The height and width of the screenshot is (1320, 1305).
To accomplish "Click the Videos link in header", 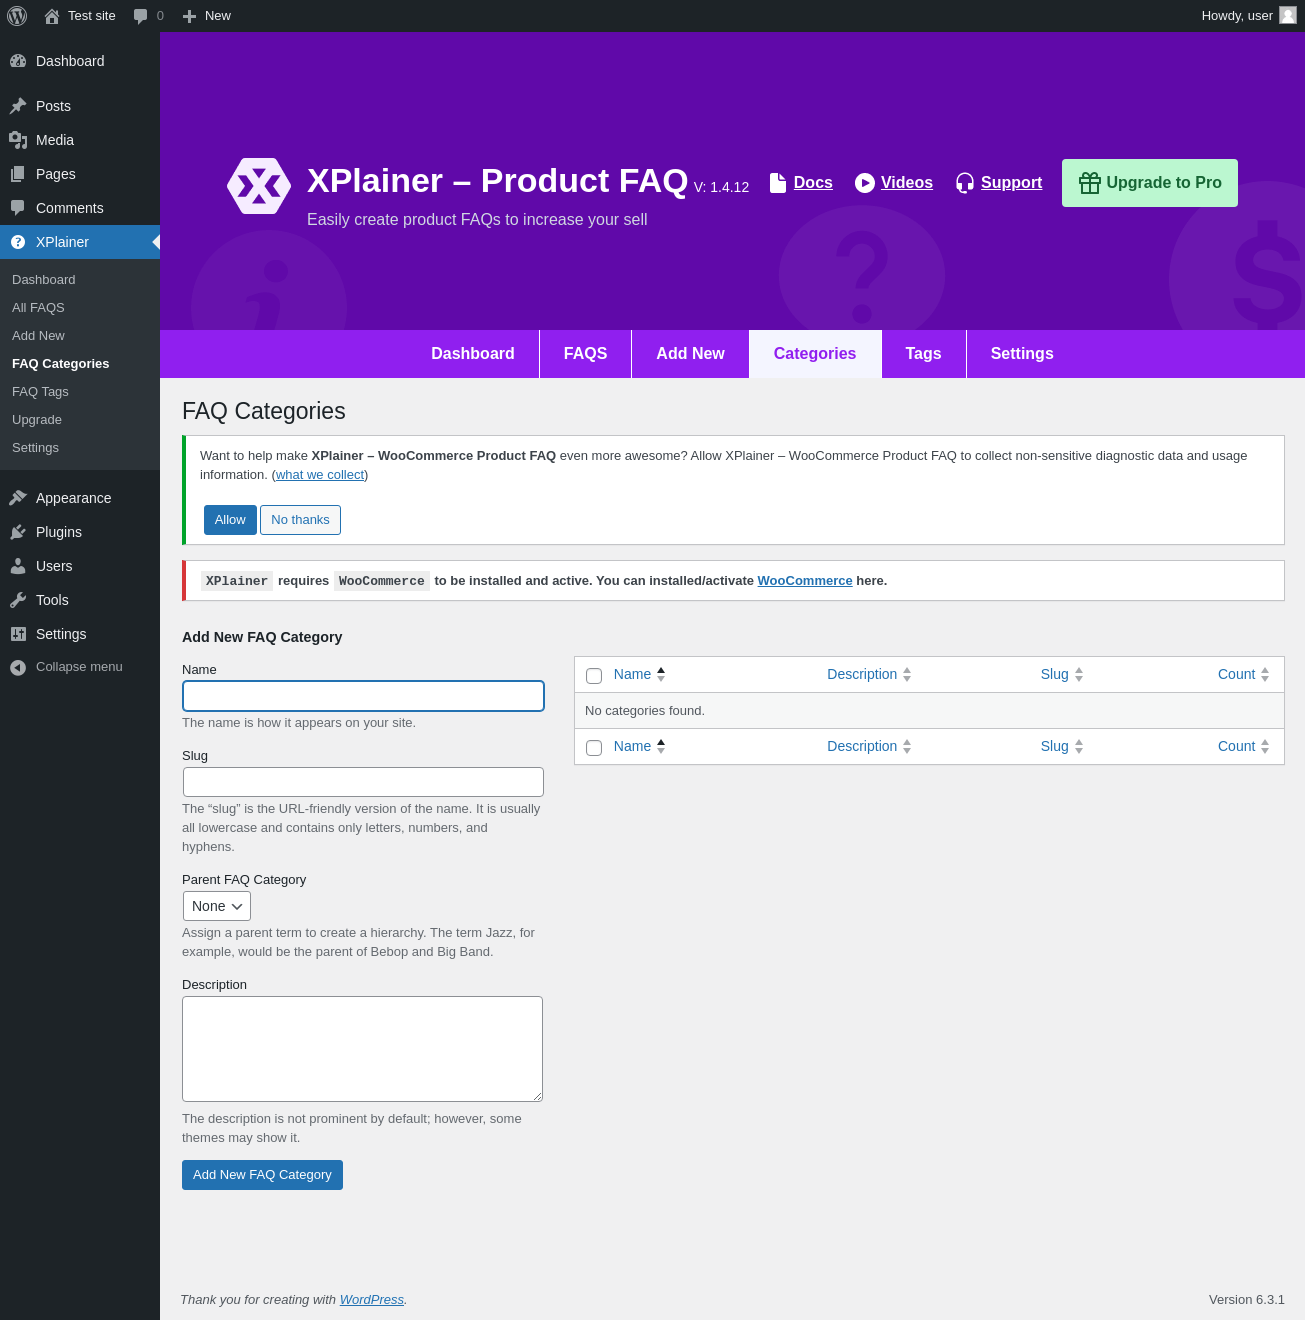I will (x=907, y=183).
